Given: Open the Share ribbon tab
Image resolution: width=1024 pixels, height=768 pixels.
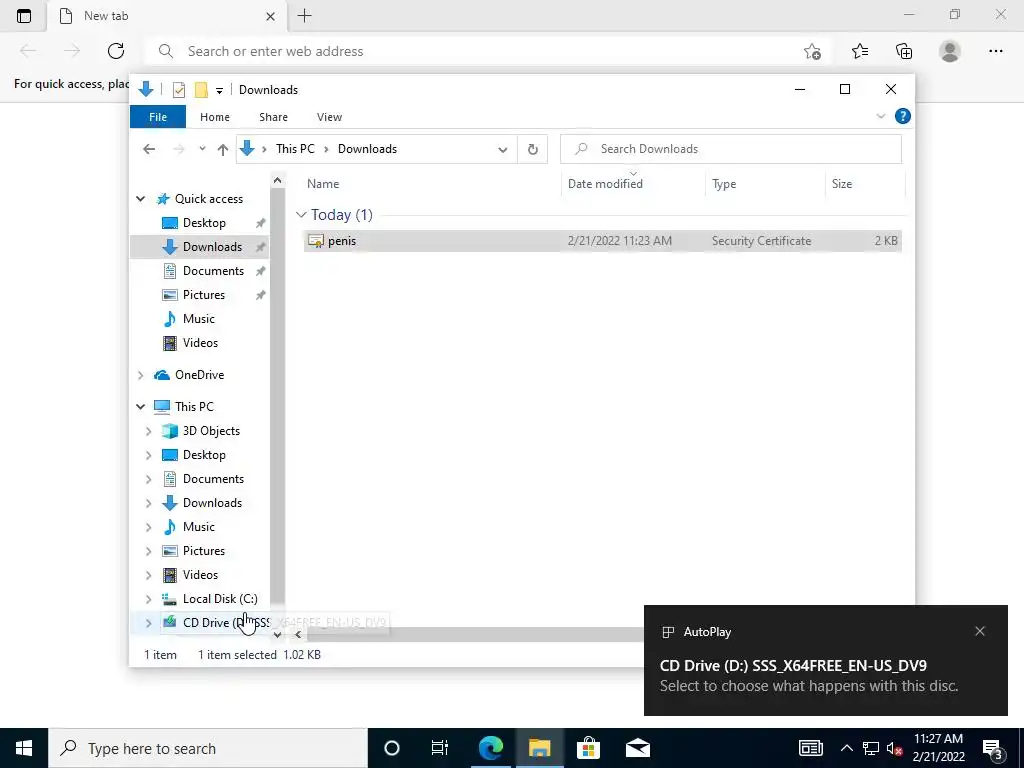Looking at the screenshot, I should 273,117.
